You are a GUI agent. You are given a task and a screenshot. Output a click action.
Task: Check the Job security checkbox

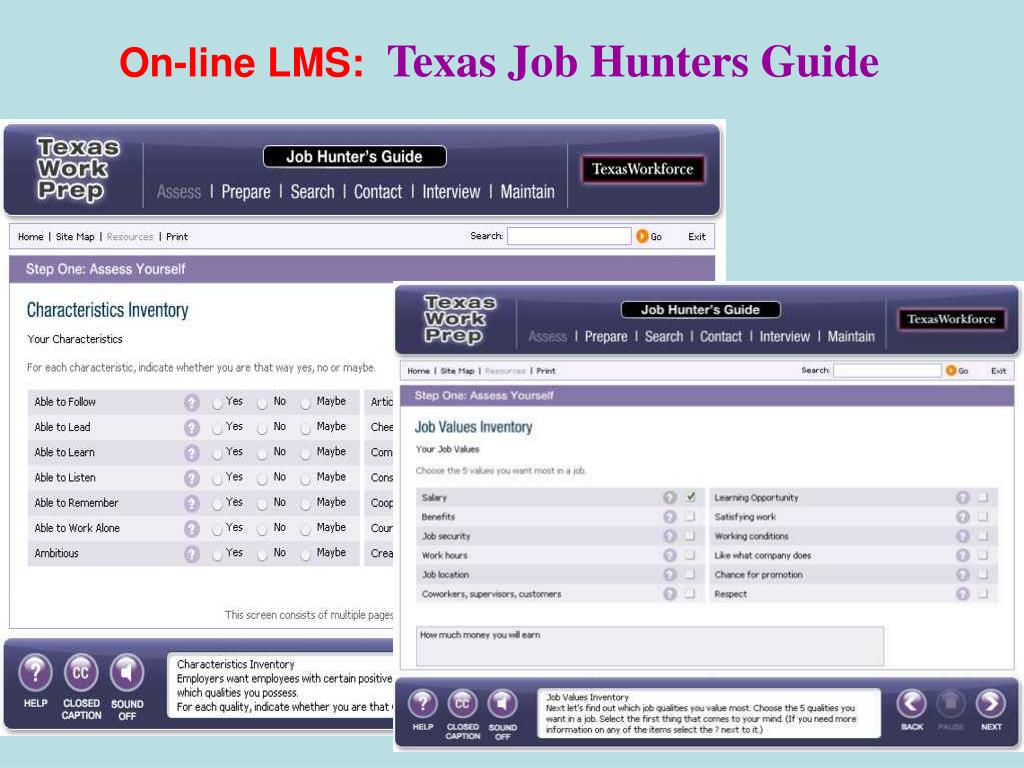pos(690,536)
